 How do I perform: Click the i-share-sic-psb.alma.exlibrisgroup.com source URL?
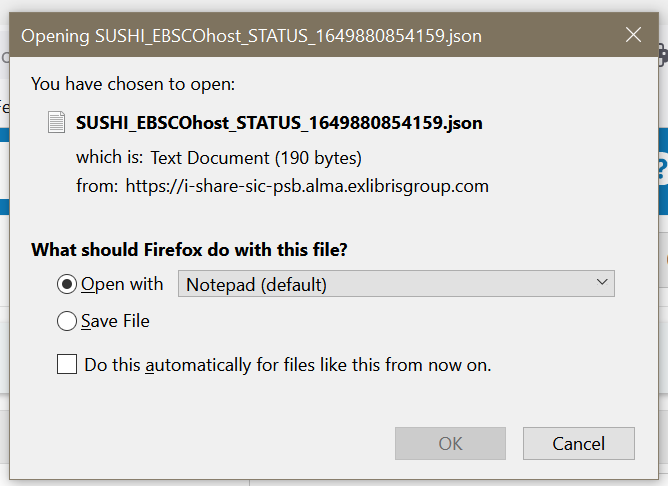pos(307,186)
